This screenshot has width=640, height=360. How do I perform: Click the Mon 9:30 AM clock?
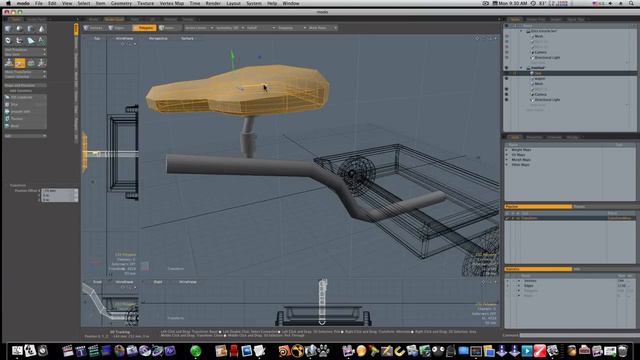(513, 3)
